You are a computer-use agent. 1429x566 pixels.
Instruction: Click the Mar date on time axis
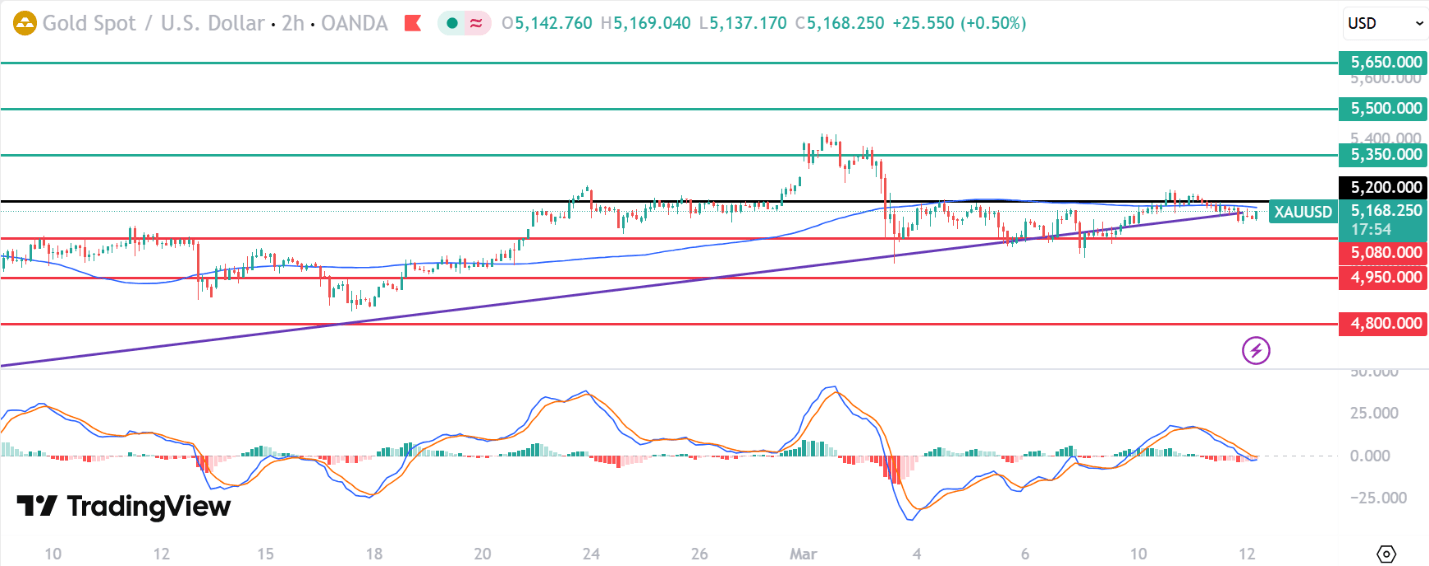(804, 553)
